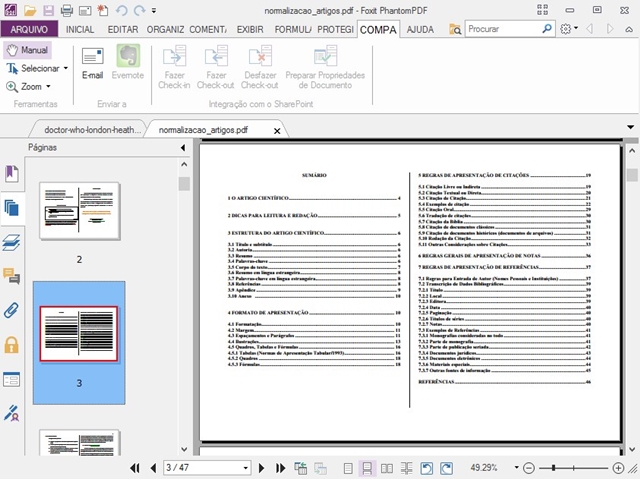
Task: Redo the last action
Action: (x=140, y=10)
